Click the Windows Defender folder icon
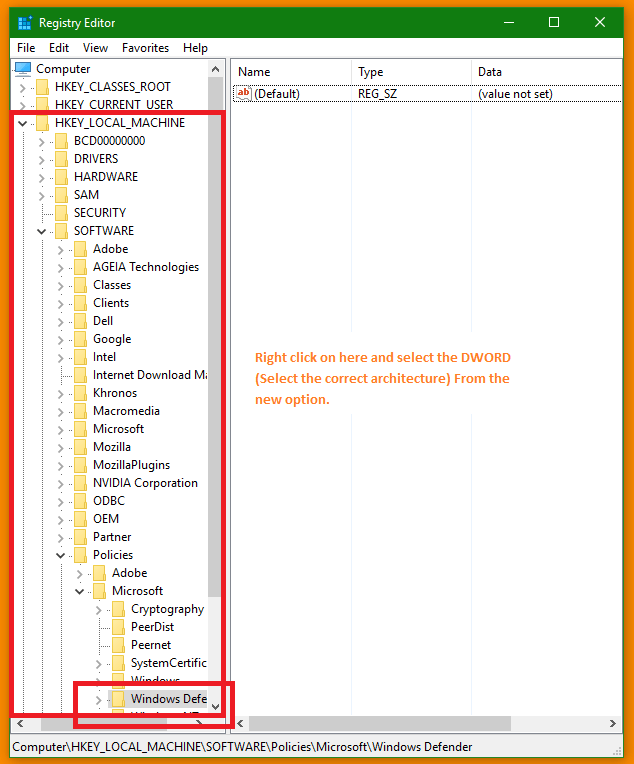This screenshot has width=634, height=764. point(119,699)
